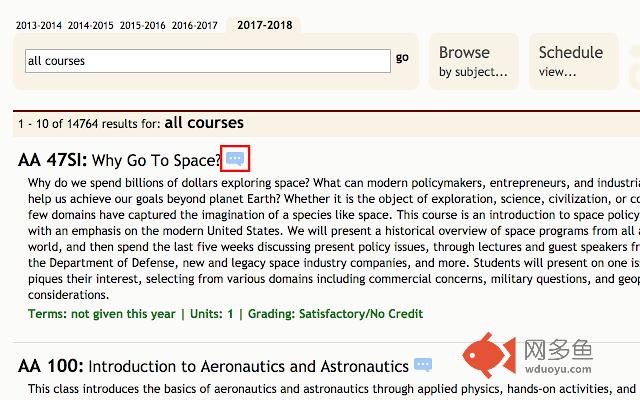Open the Schedule view panel

[x=574, y=61]
